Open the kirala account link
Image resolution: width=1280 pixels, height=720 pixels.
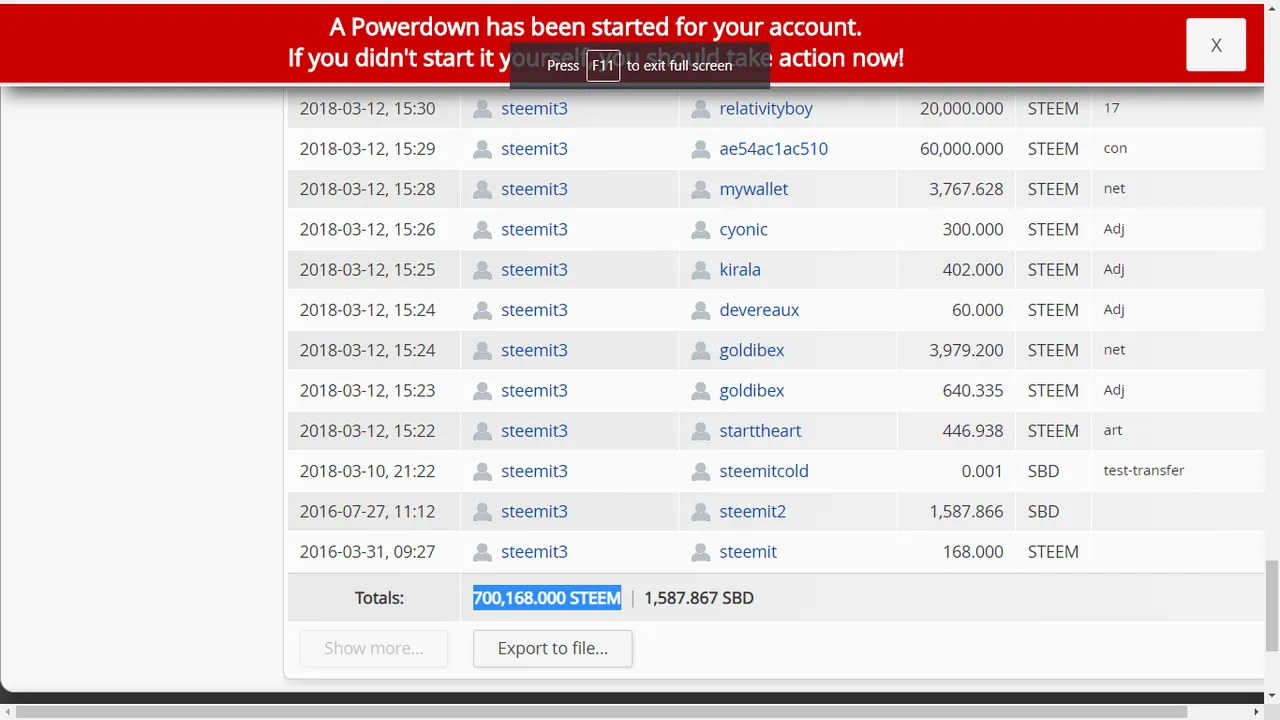[x=740, y=270]
